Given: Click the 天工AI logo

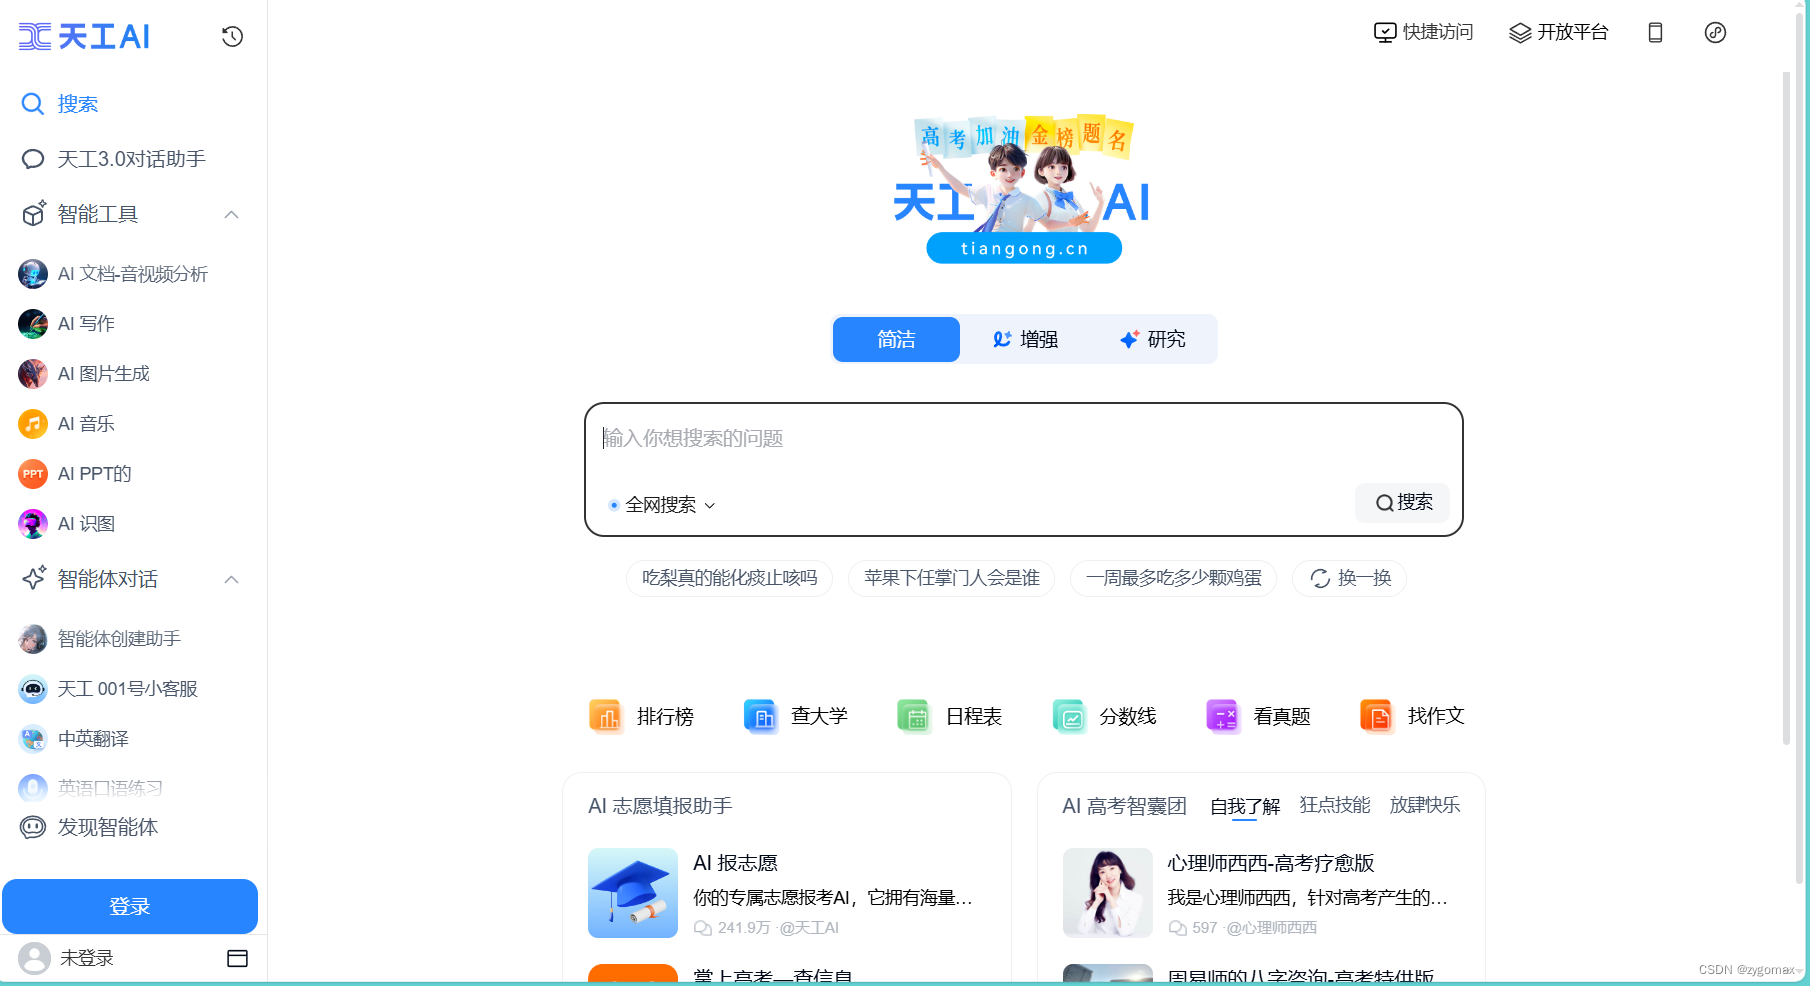Looking at the screenshot, I should (84, 37).
